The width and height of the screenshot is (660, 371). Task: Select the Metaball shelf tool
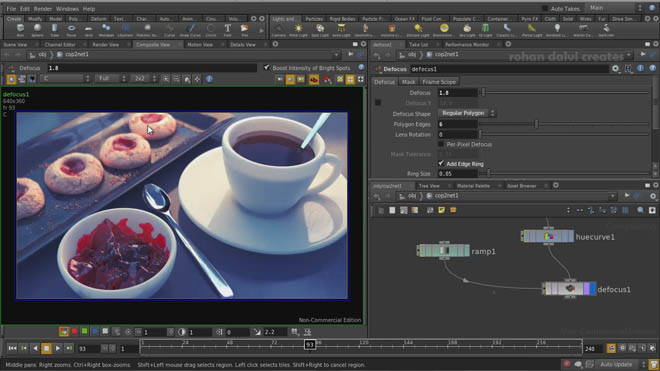[106, 30]
